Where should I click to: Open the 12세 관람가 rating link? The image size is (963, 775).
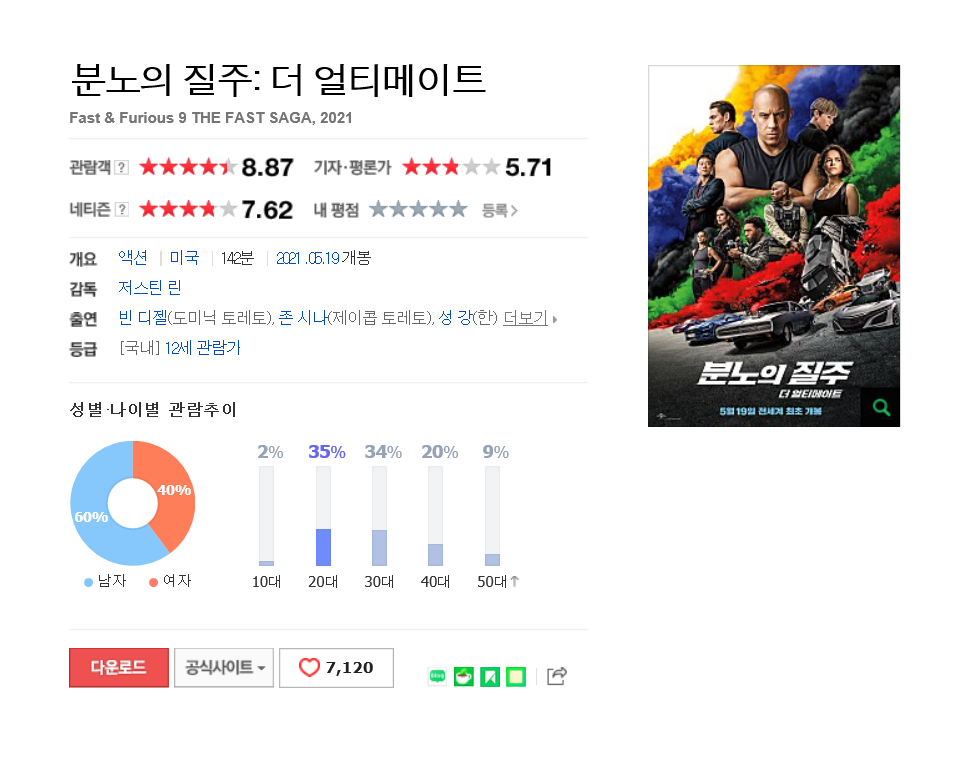[203, 348]
